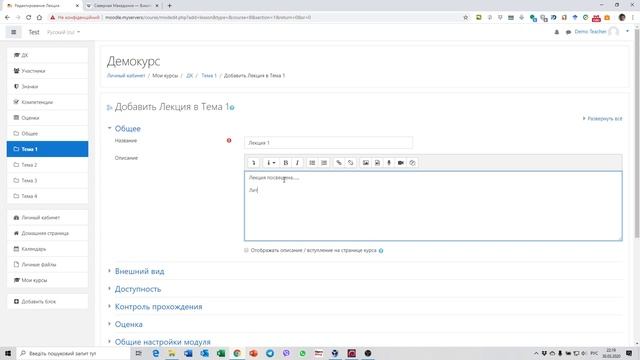
Task: Open manage files icon in editor
Action: 412,163
